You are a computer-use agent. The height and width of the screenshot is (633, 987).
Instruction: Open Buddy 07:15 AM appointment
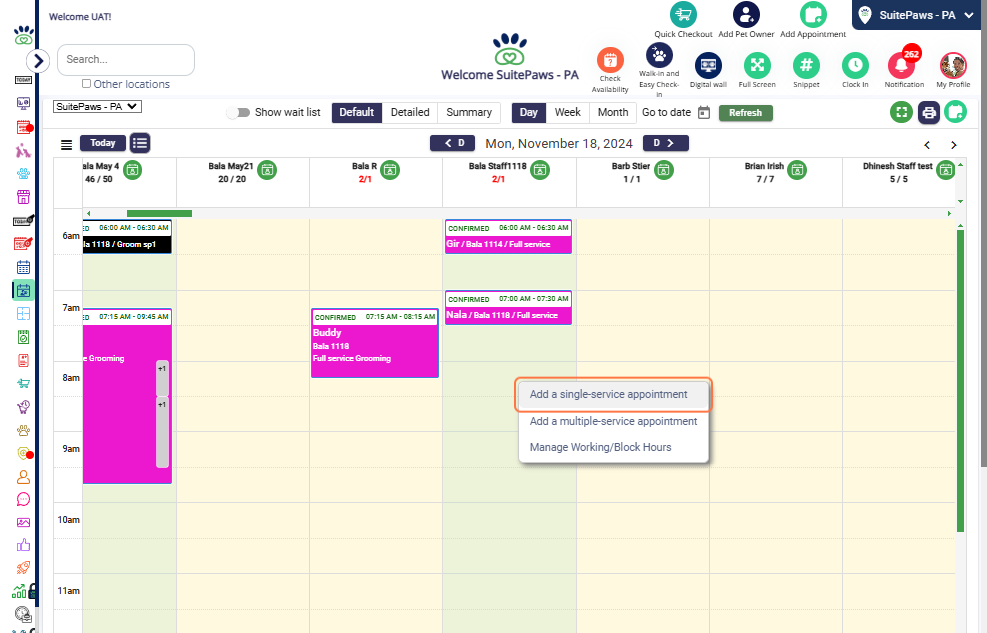375,343
